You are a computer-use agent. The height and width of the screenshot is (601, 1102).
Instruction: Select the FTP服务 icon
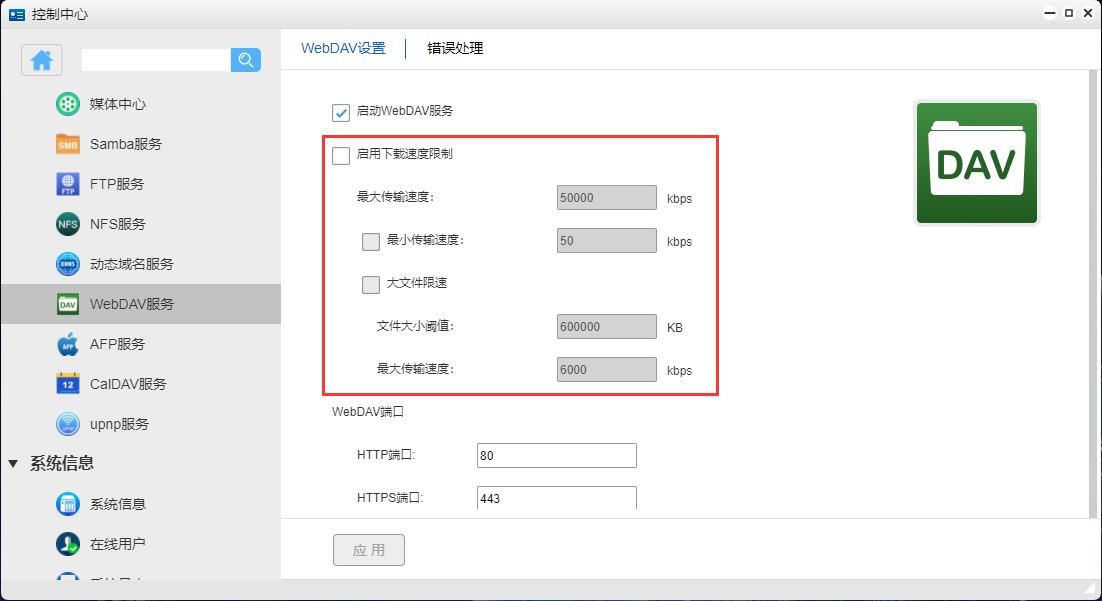point(68,184)
